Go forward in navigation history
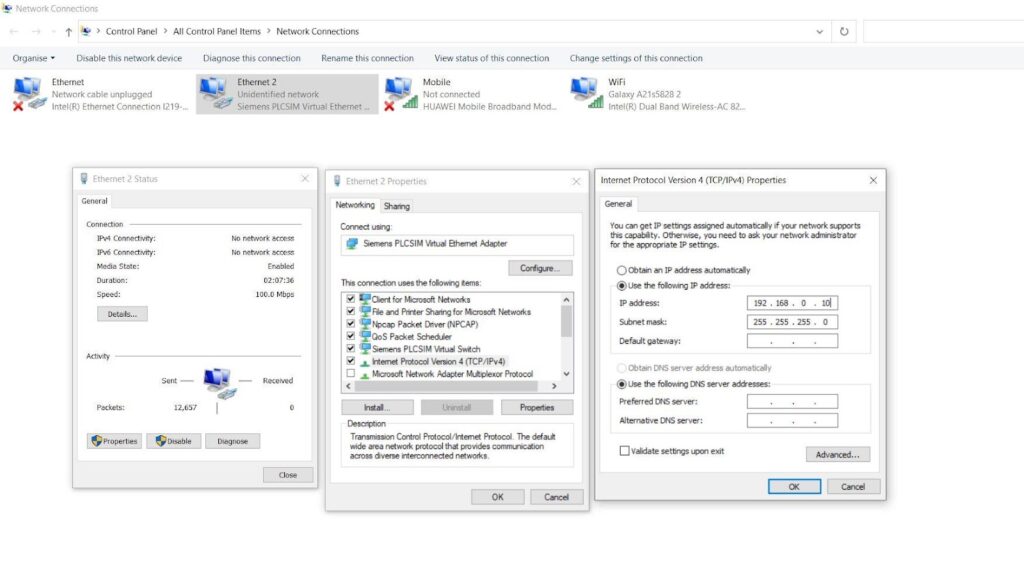 click(x=35, y=31)
